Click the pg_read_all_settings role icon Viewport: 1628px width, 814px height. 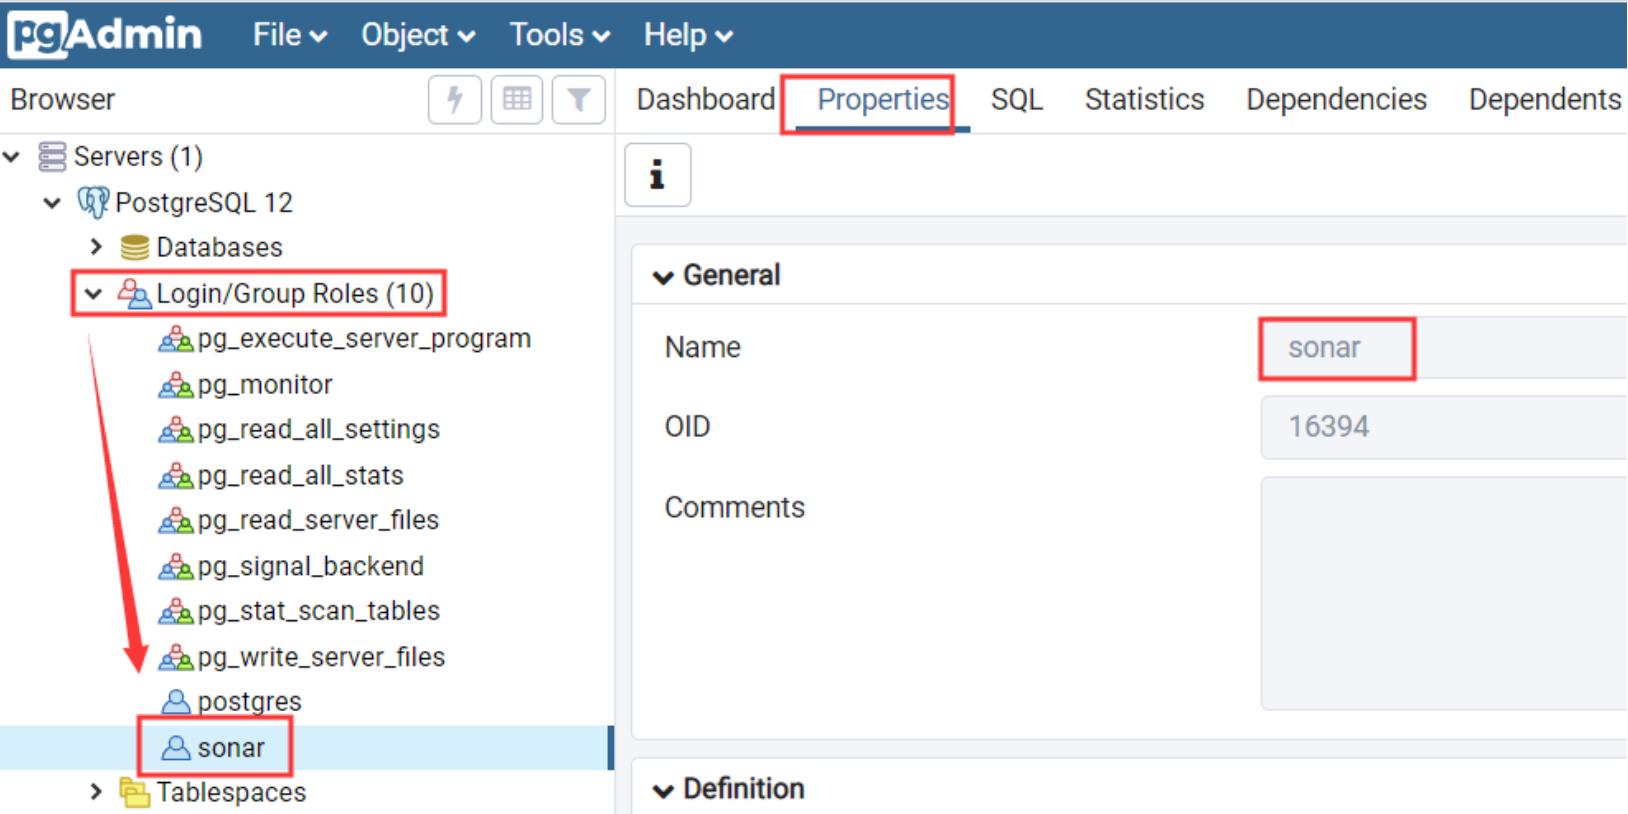(x=175, y=429)
